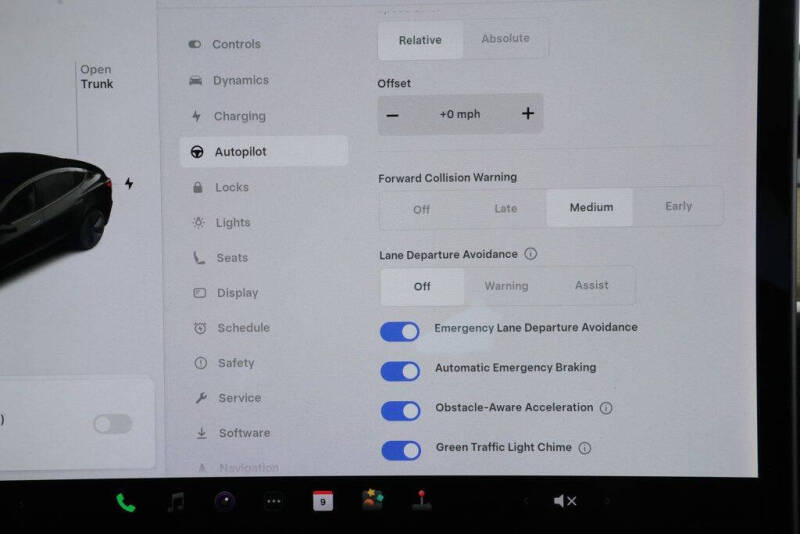Open the Phone app in the dock
Viewport: 800px width, 534px height.
pyautogui.click(x=126, y=502)
